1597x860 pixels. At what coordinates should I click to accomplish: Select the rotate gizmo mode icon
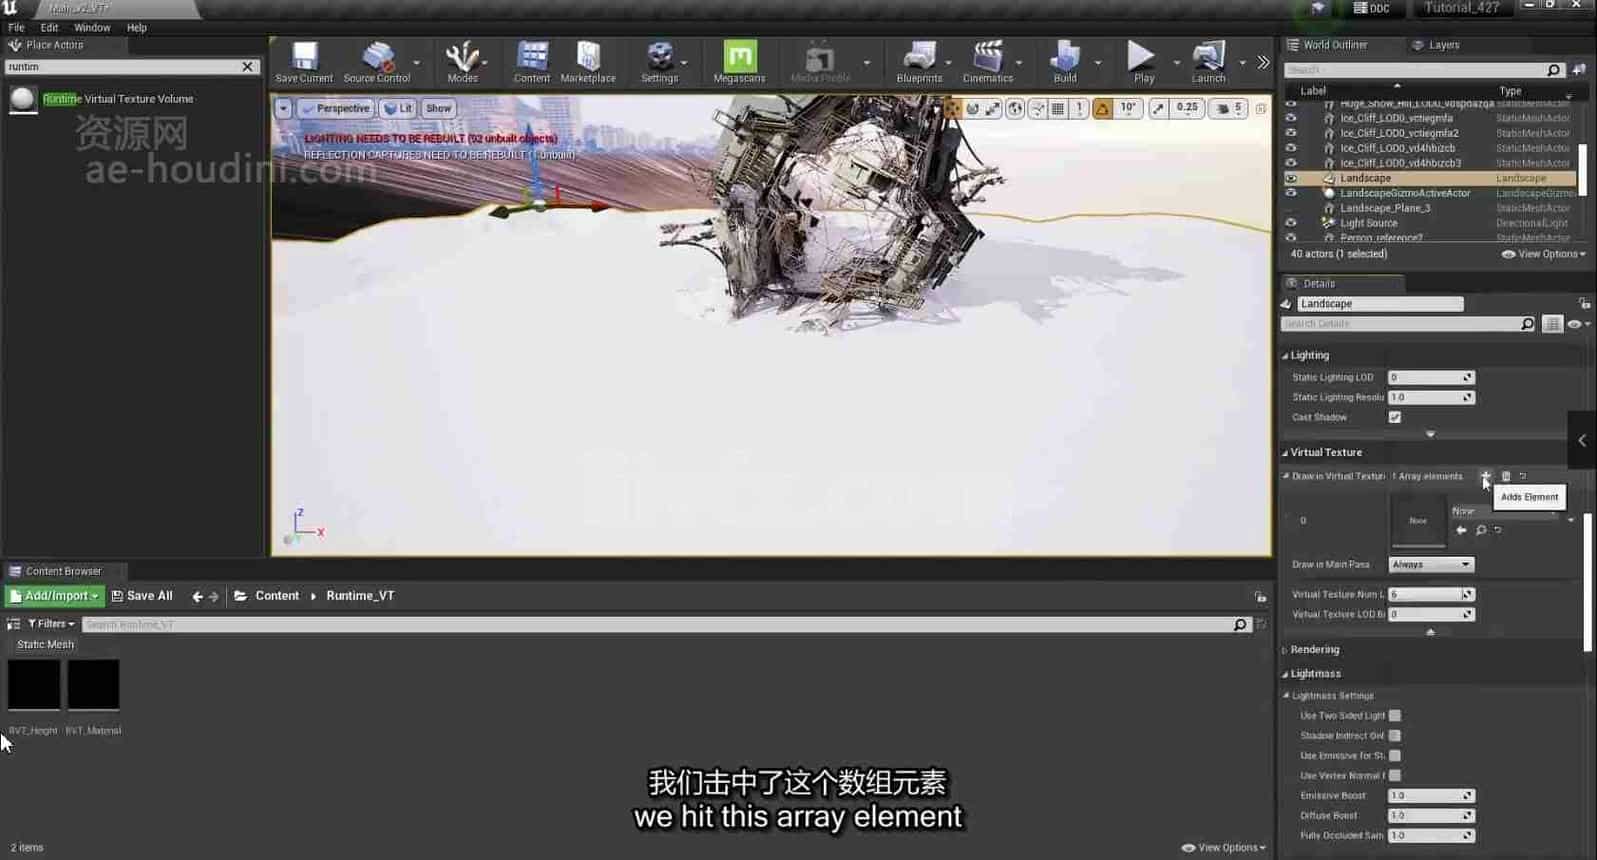(x=972, y=108)
